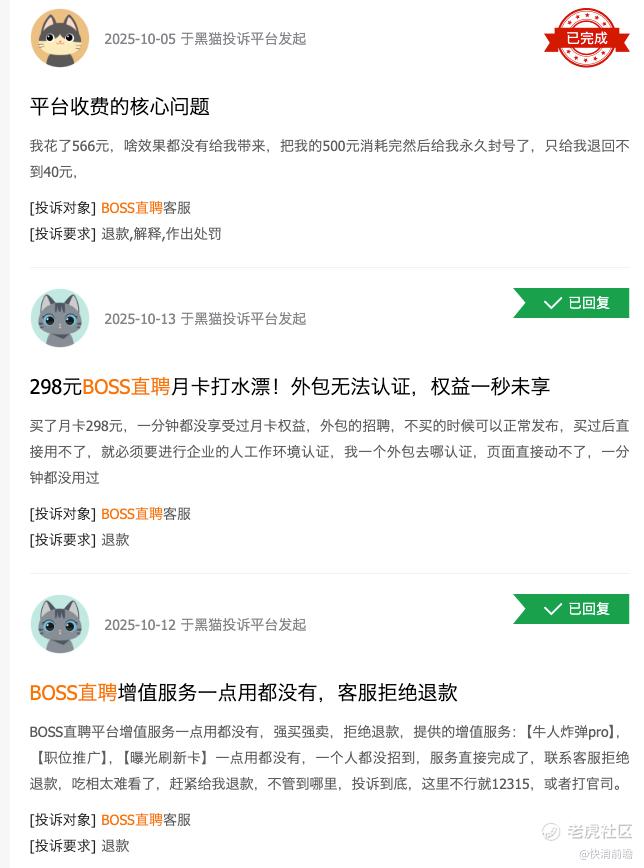Screen dimensions: 644x868
Task: Click the gray cat avatar dated 2025-10-12
Action: (60, 624)
